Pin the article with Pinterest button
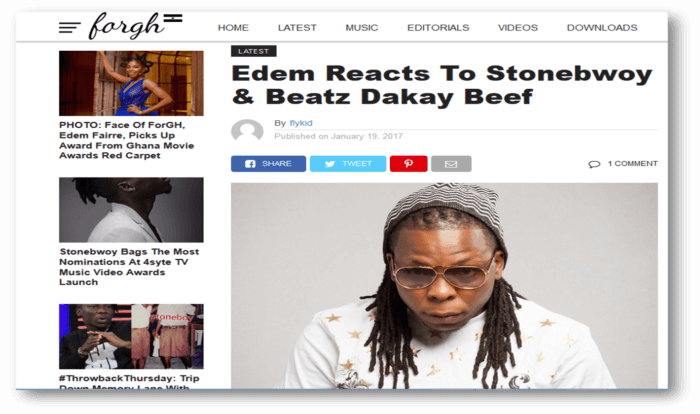This screenshot has width=700, height=414. point(408,164)
